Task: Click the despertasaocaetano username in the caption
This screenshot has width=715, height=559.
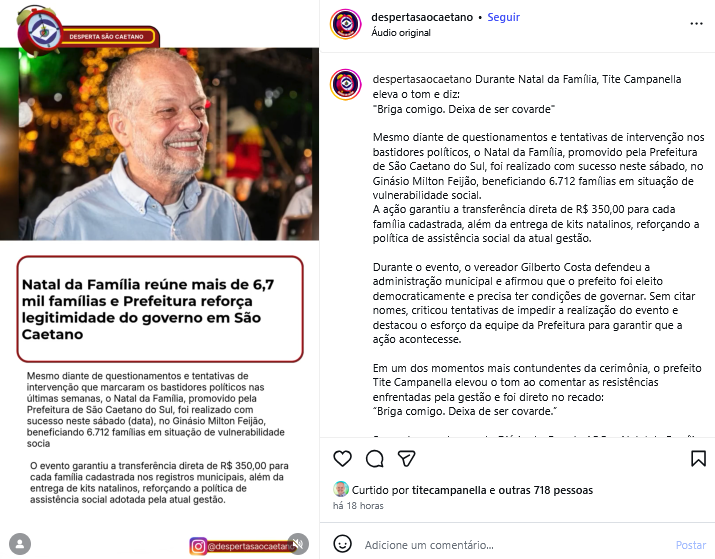Action: pos(422,79)
